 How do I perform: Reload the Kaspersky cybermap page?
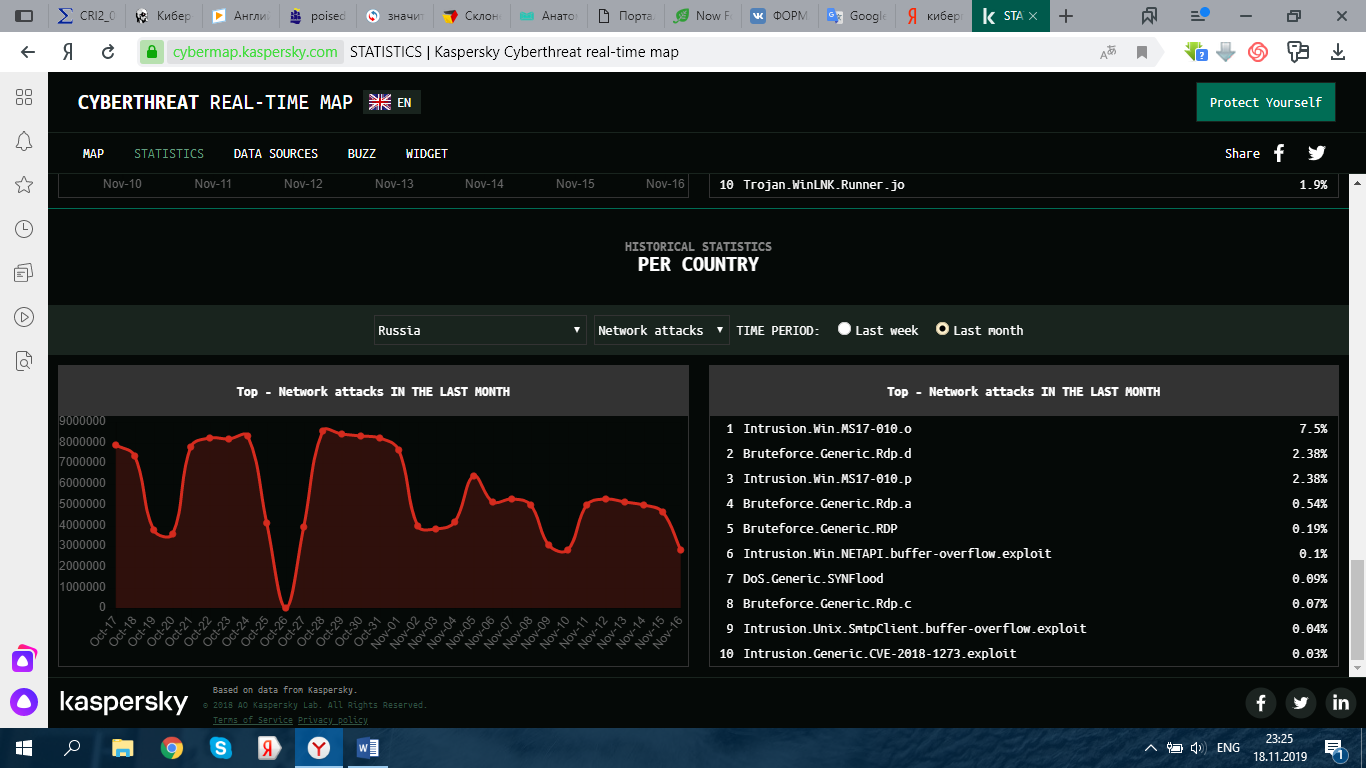(108, 52)
